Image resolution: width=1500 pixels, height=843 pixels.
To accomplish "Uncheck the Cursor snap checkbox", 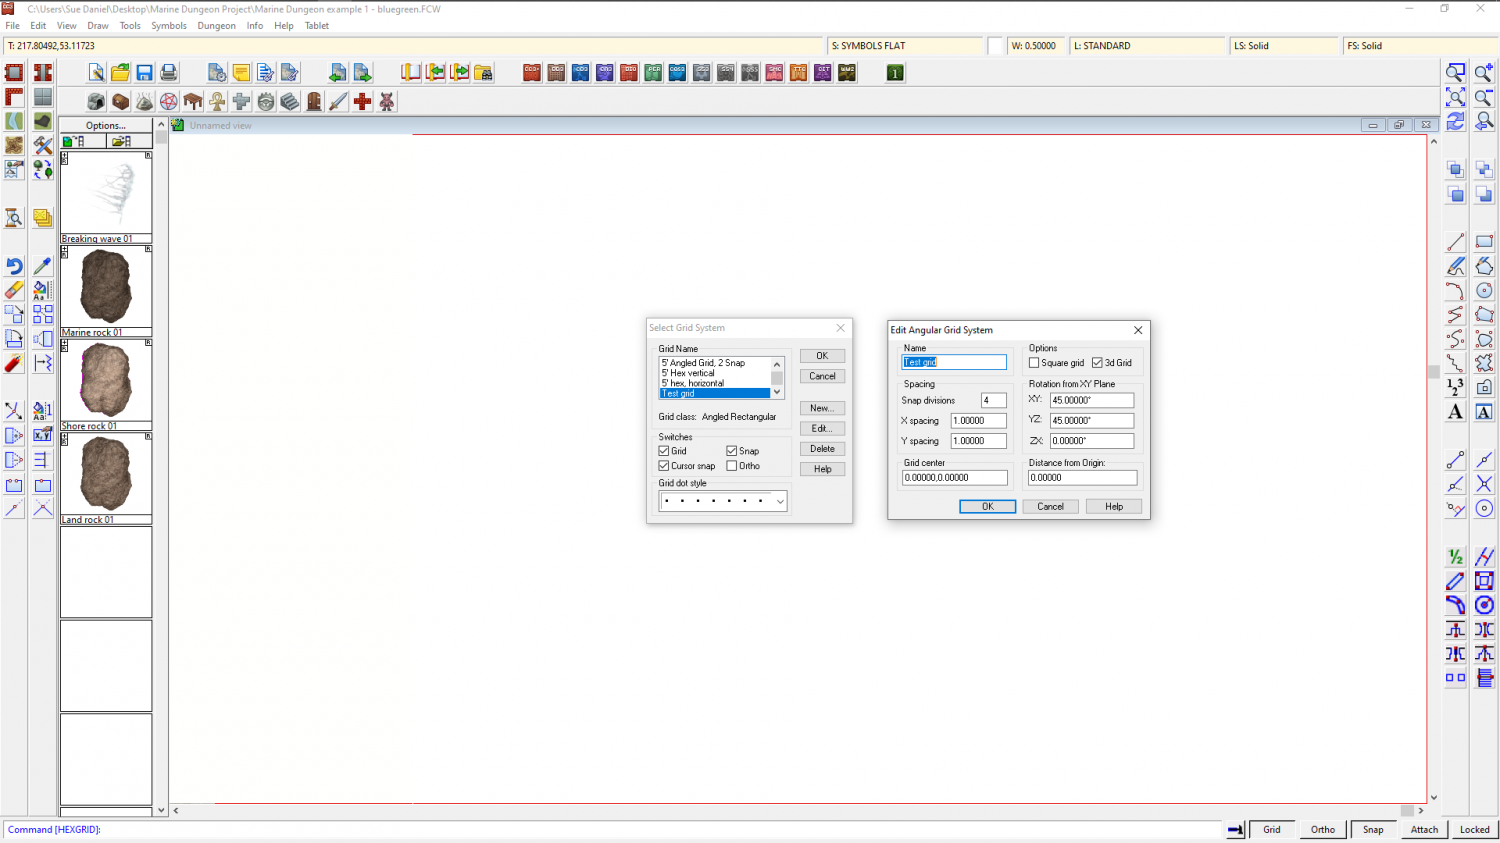I will point(664,466).
